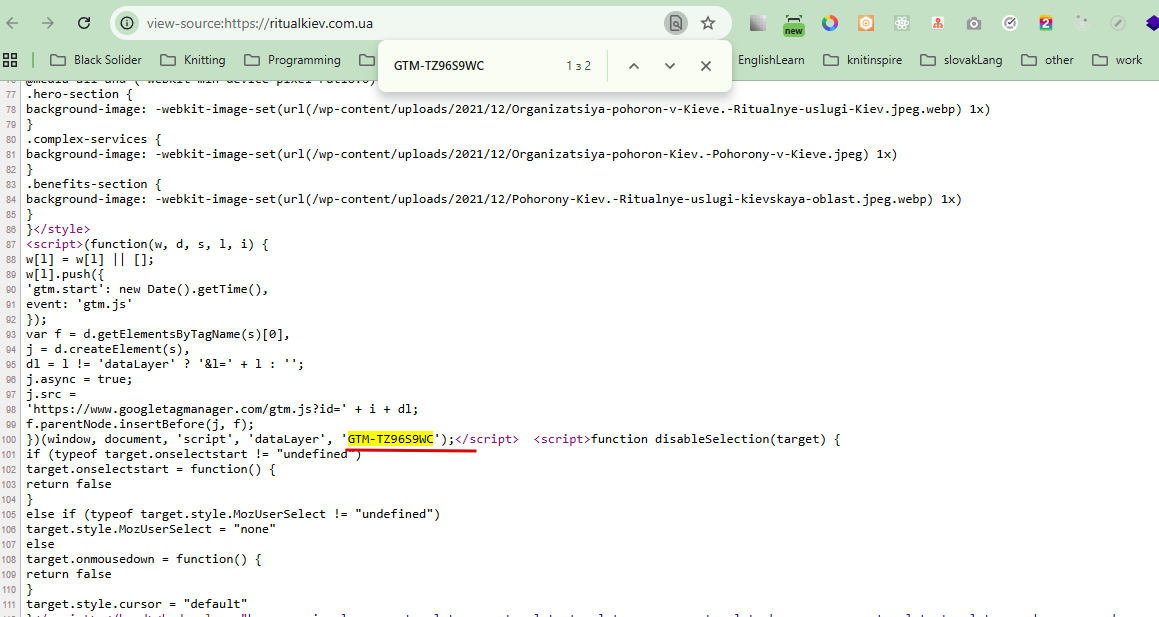Open the green 'new' badge extension

coord(794,24)
